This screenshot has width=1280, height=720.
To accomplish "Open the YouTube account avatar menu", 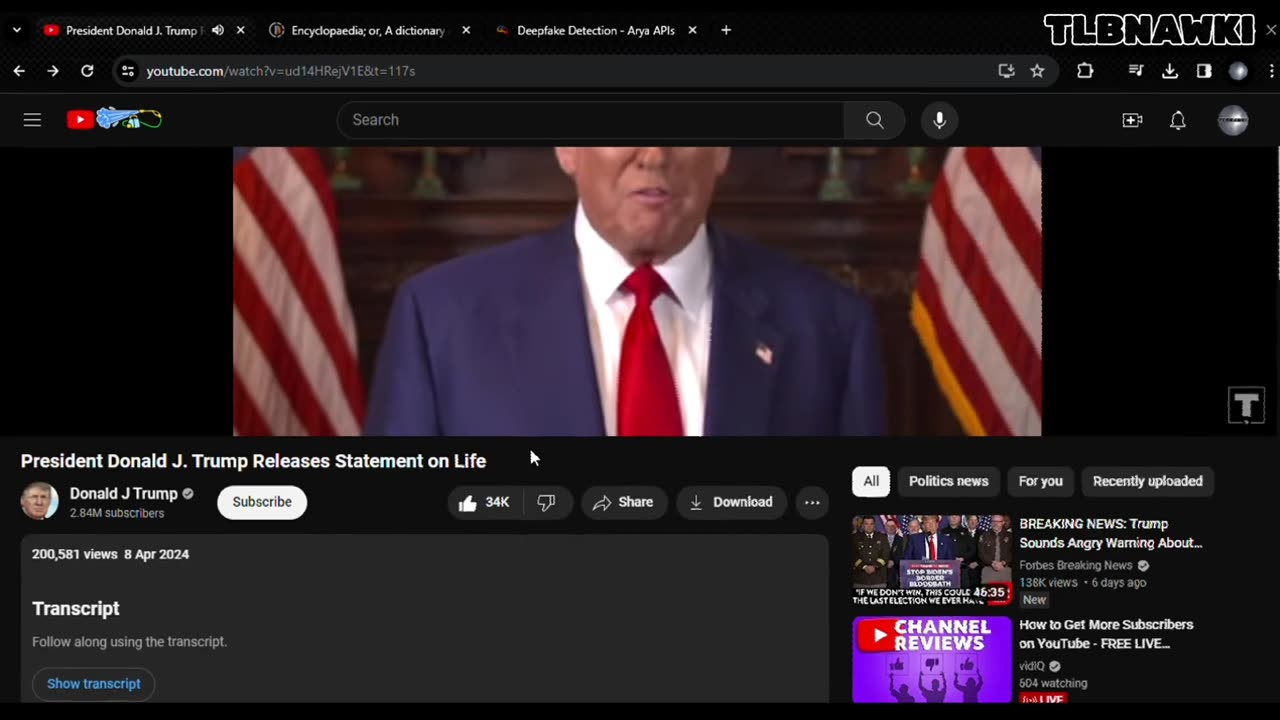I will (x=1233, y=120).
